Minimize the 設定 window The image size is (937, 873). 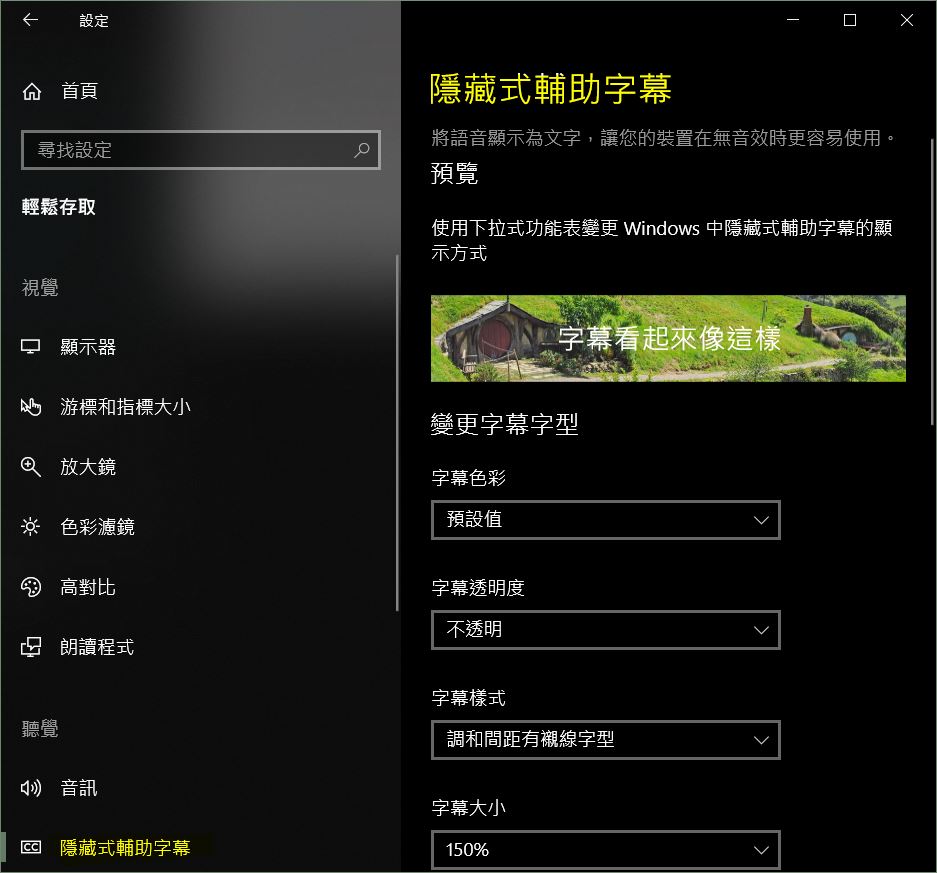pos(793,20)
